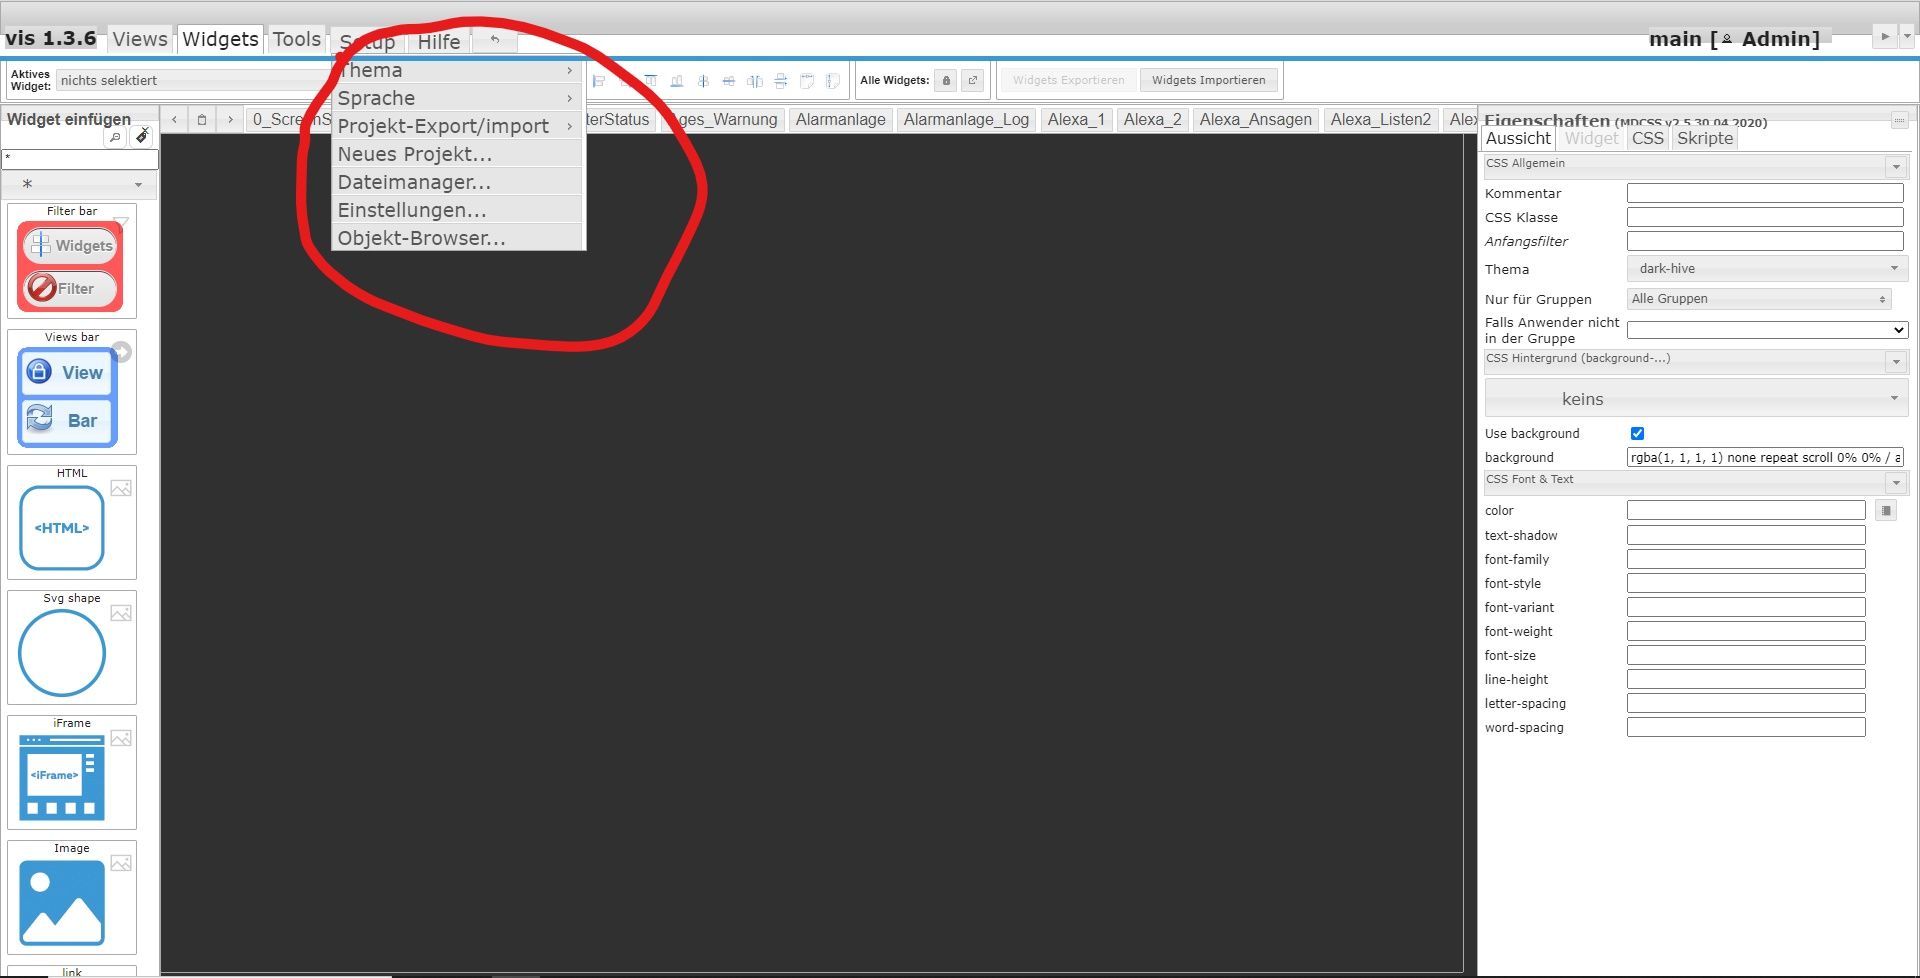Click the Kommentar input field
1920x978 pixels.
pyautogui.click(x=1765, y=193)
